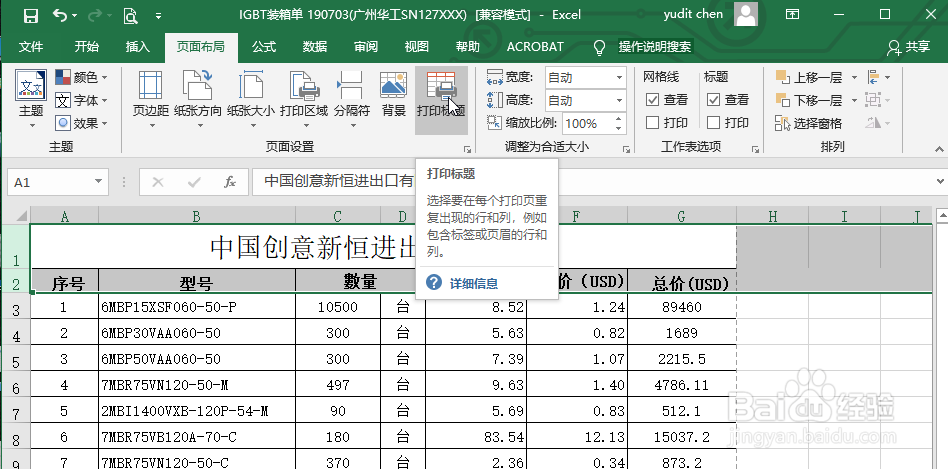This screenshot has height=469, width=948.
Task: Click the Ribbon Display Options icon
Action: tap(792, 15)
